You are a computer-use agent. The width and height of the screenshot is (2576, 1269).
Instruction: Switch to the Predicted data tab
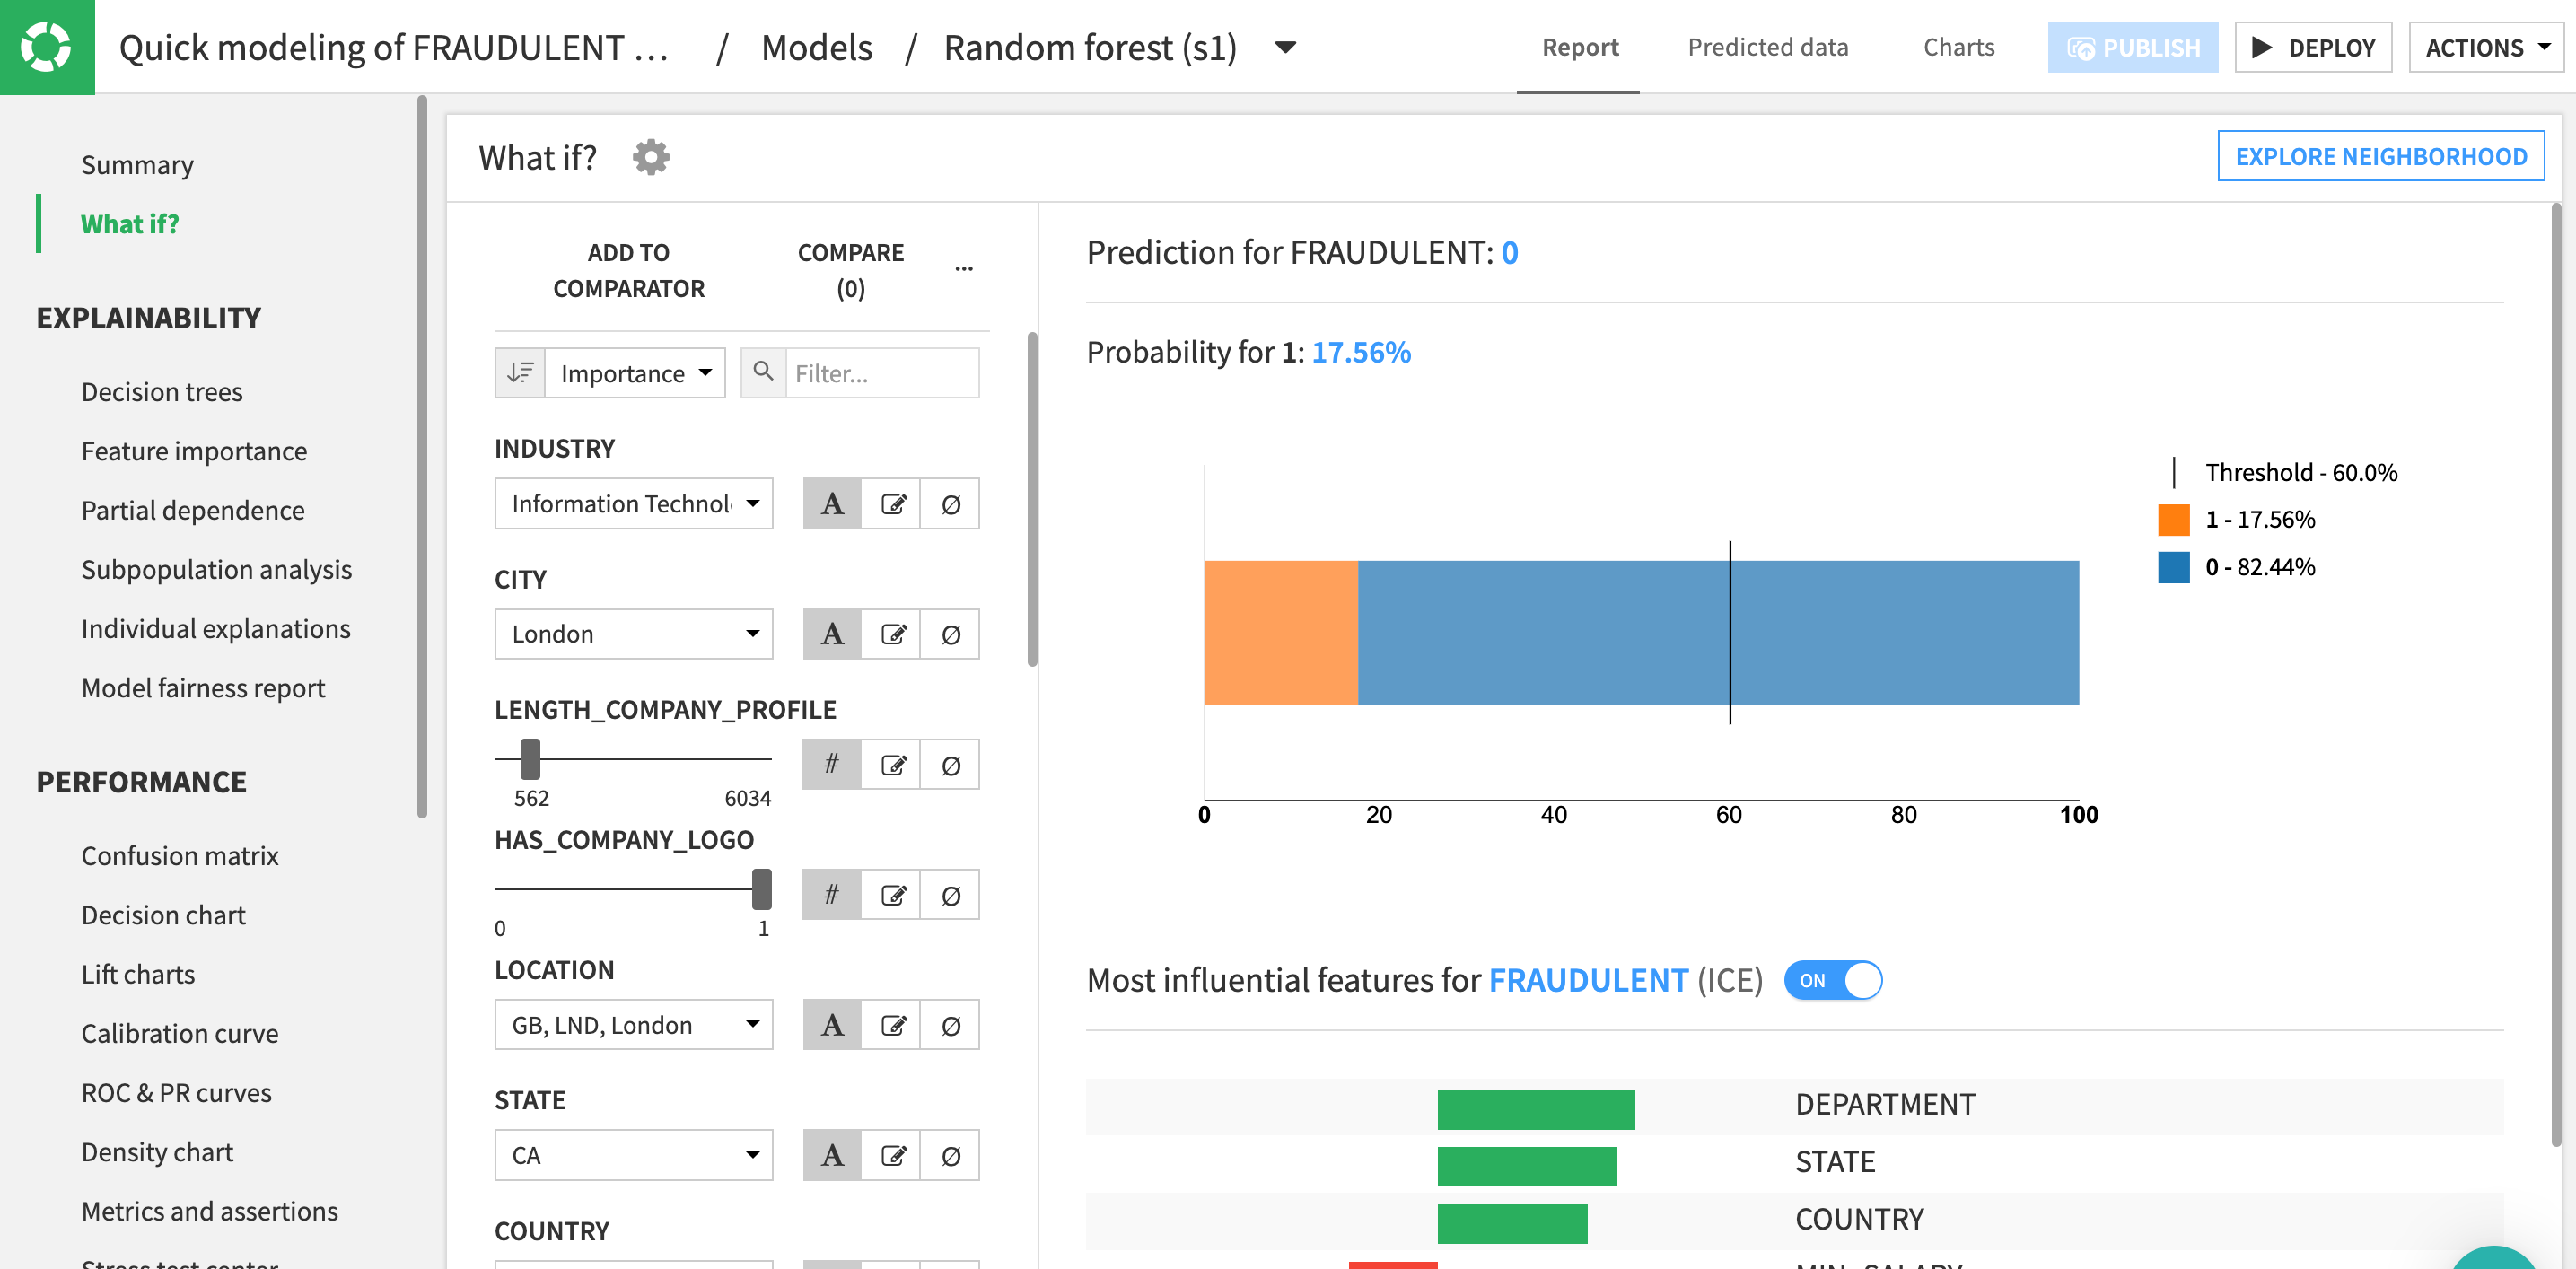[x=1767, y=47]
